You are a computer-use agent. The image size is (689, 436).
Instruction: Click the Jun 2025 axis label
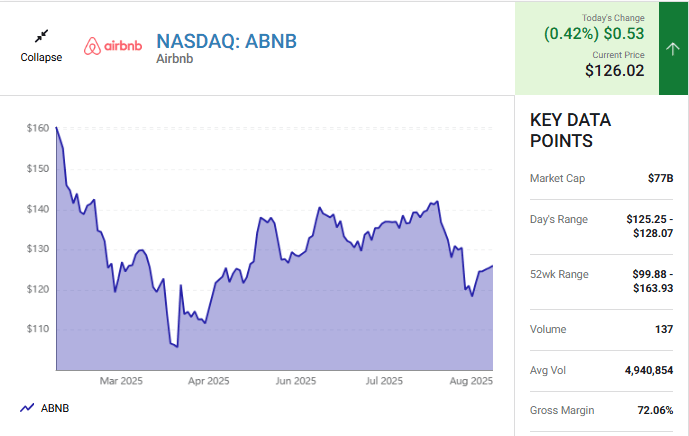click(296, 381)
